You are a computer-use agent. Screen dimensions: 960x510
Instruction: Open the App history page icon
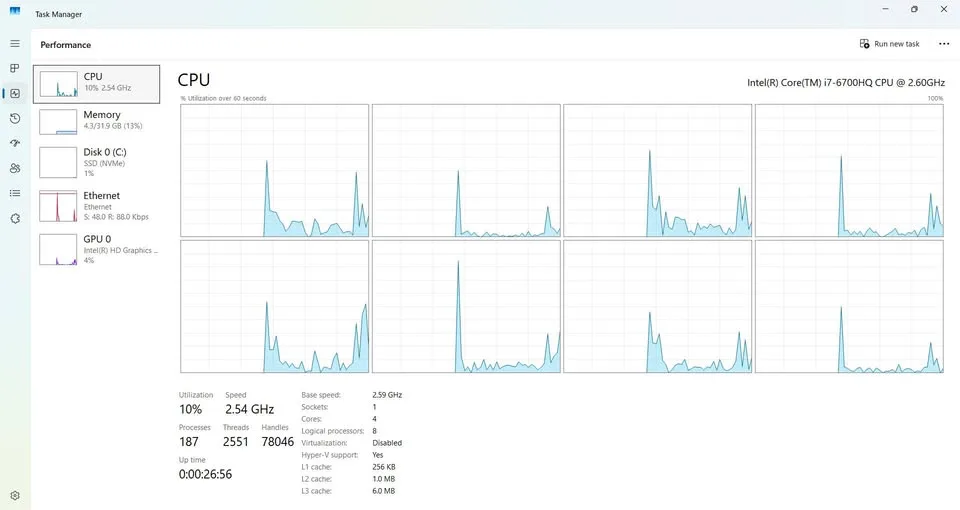[15, 119]
